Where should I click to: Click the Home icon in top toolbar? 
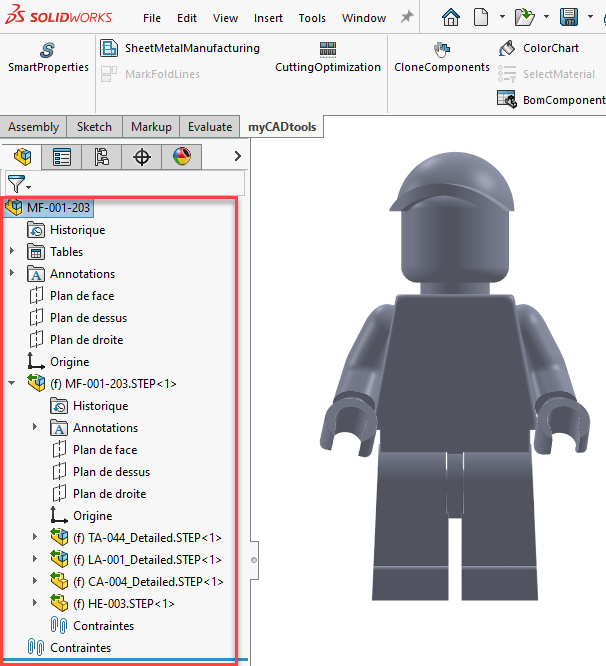(x=451, y=17)
